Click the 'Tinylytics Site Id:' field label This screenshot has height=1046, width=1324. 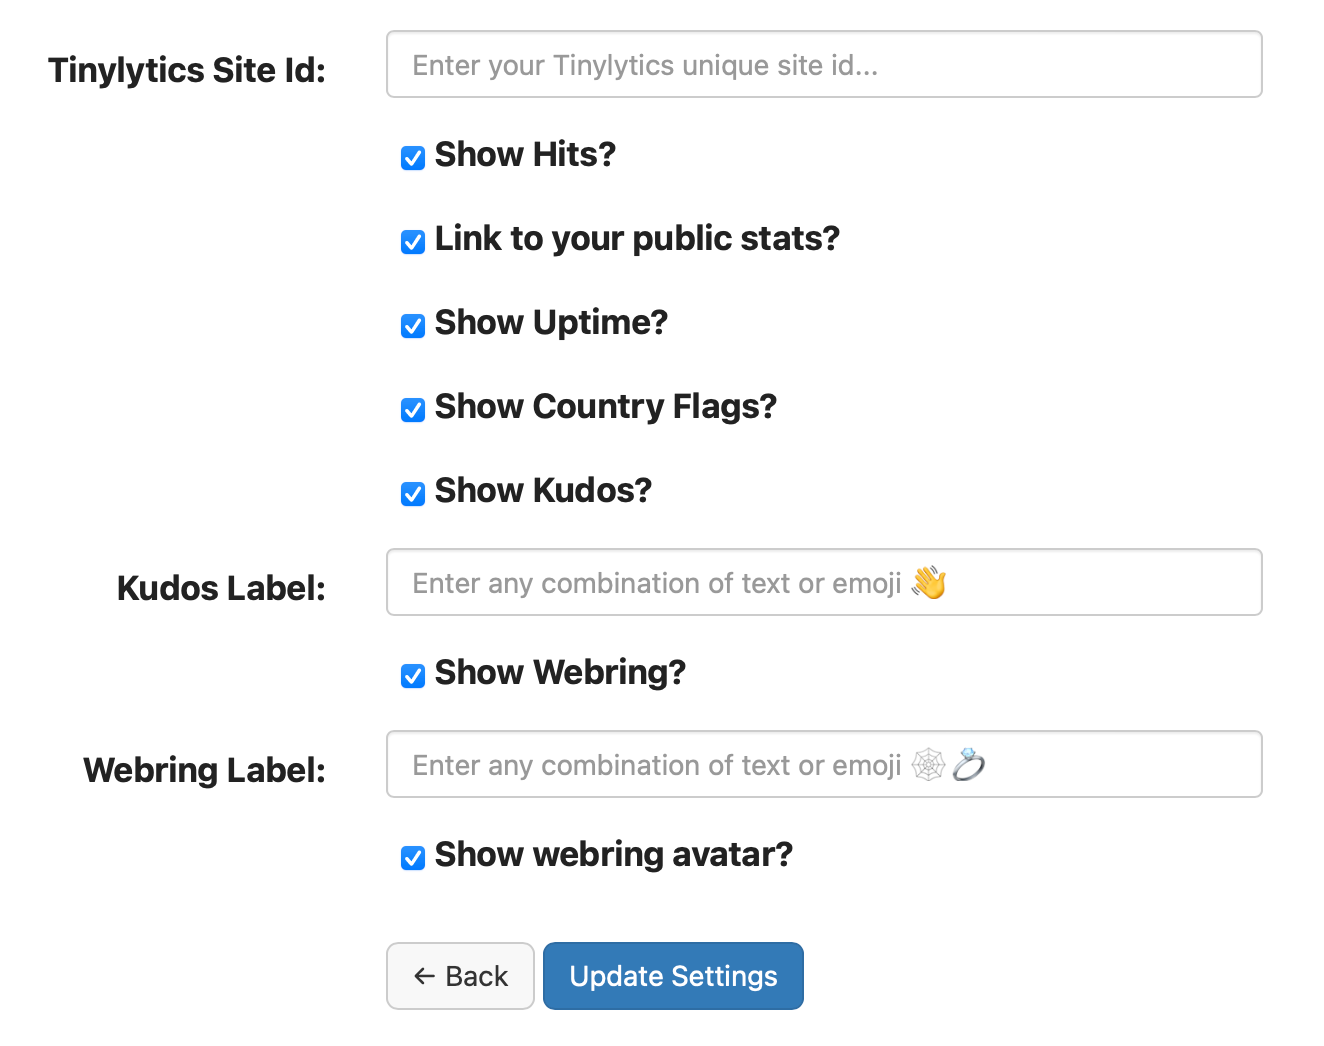click(187, 71)
